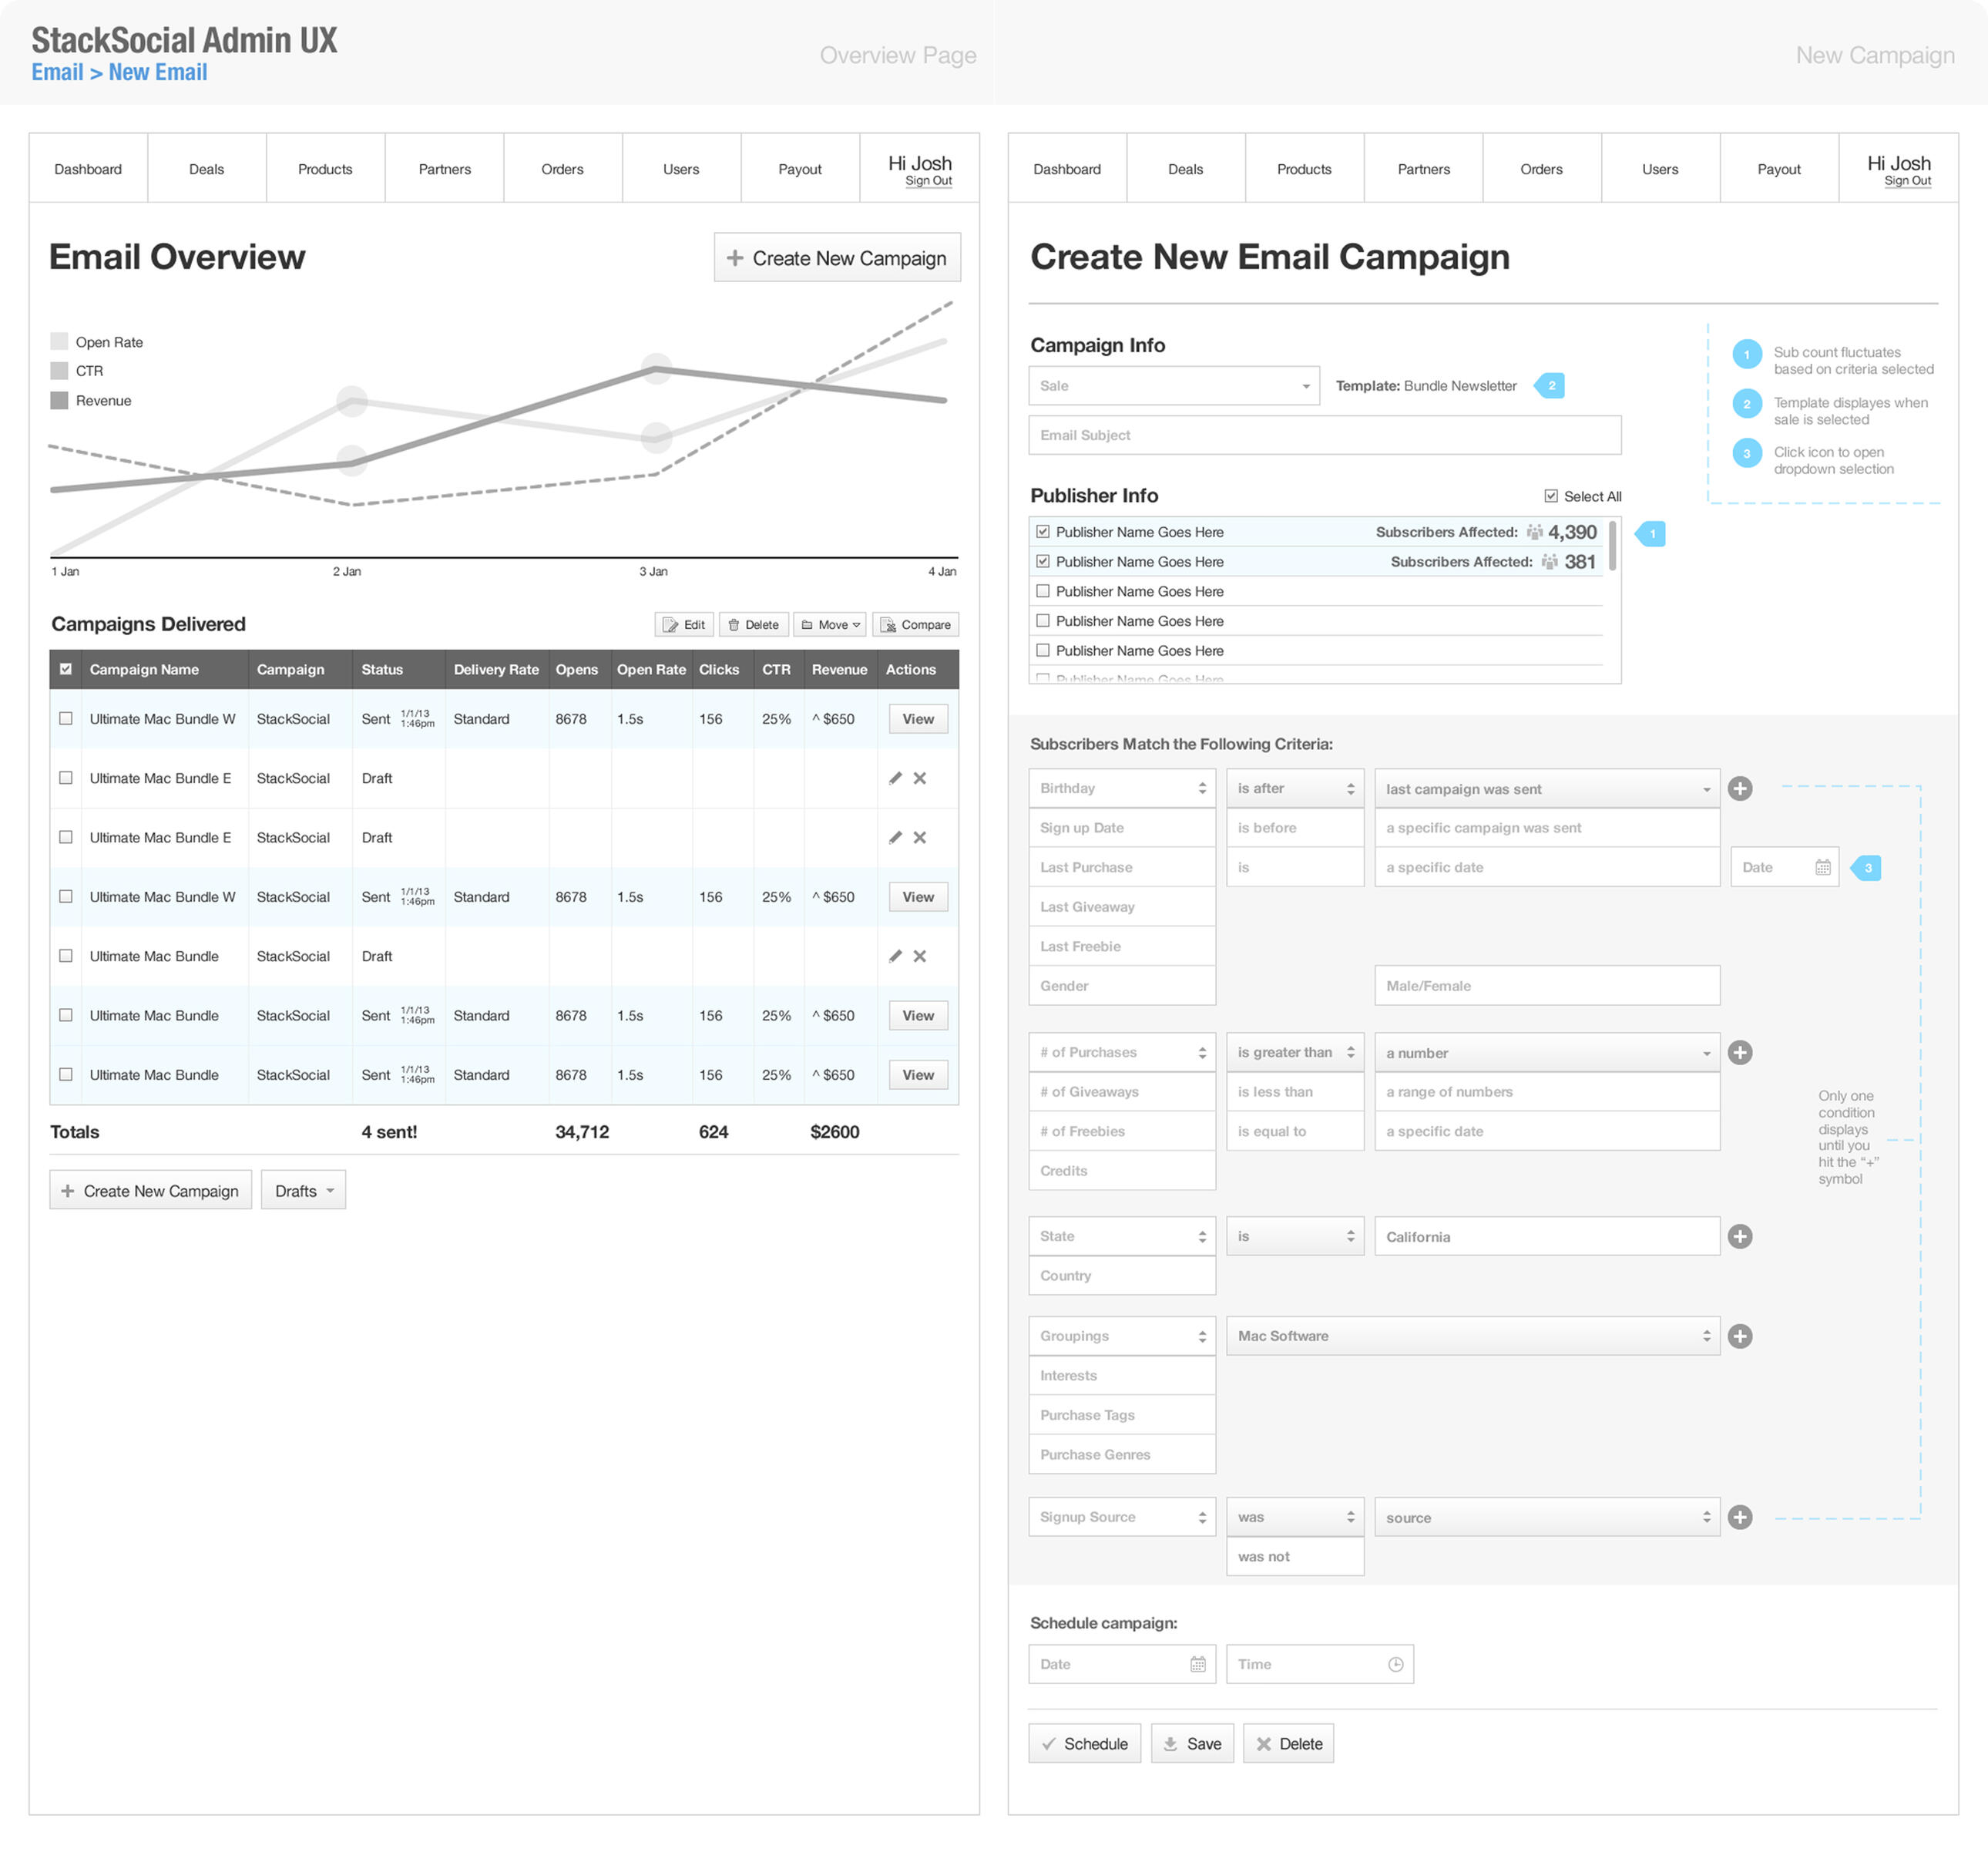Click Sign Out link in Overview Page nav
Image resolution: width=1988 pixels, height=1849 pixels.
pos(928,181)
